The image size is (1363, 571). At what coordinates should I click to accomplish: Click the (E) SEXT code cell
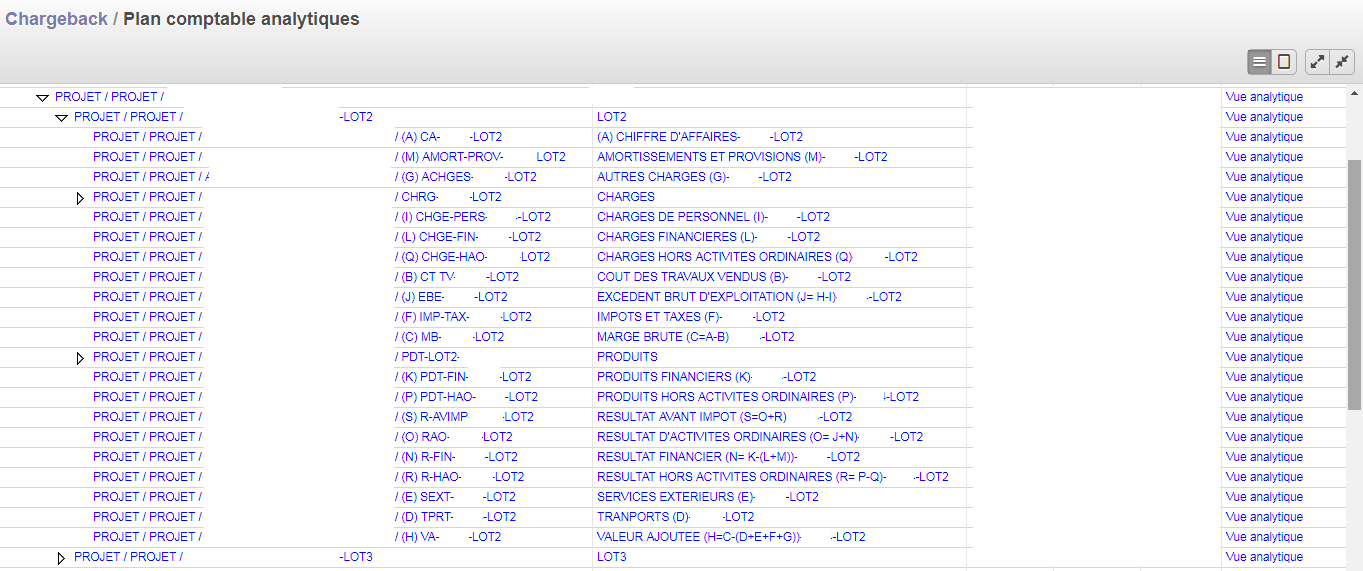pos(426,497)
